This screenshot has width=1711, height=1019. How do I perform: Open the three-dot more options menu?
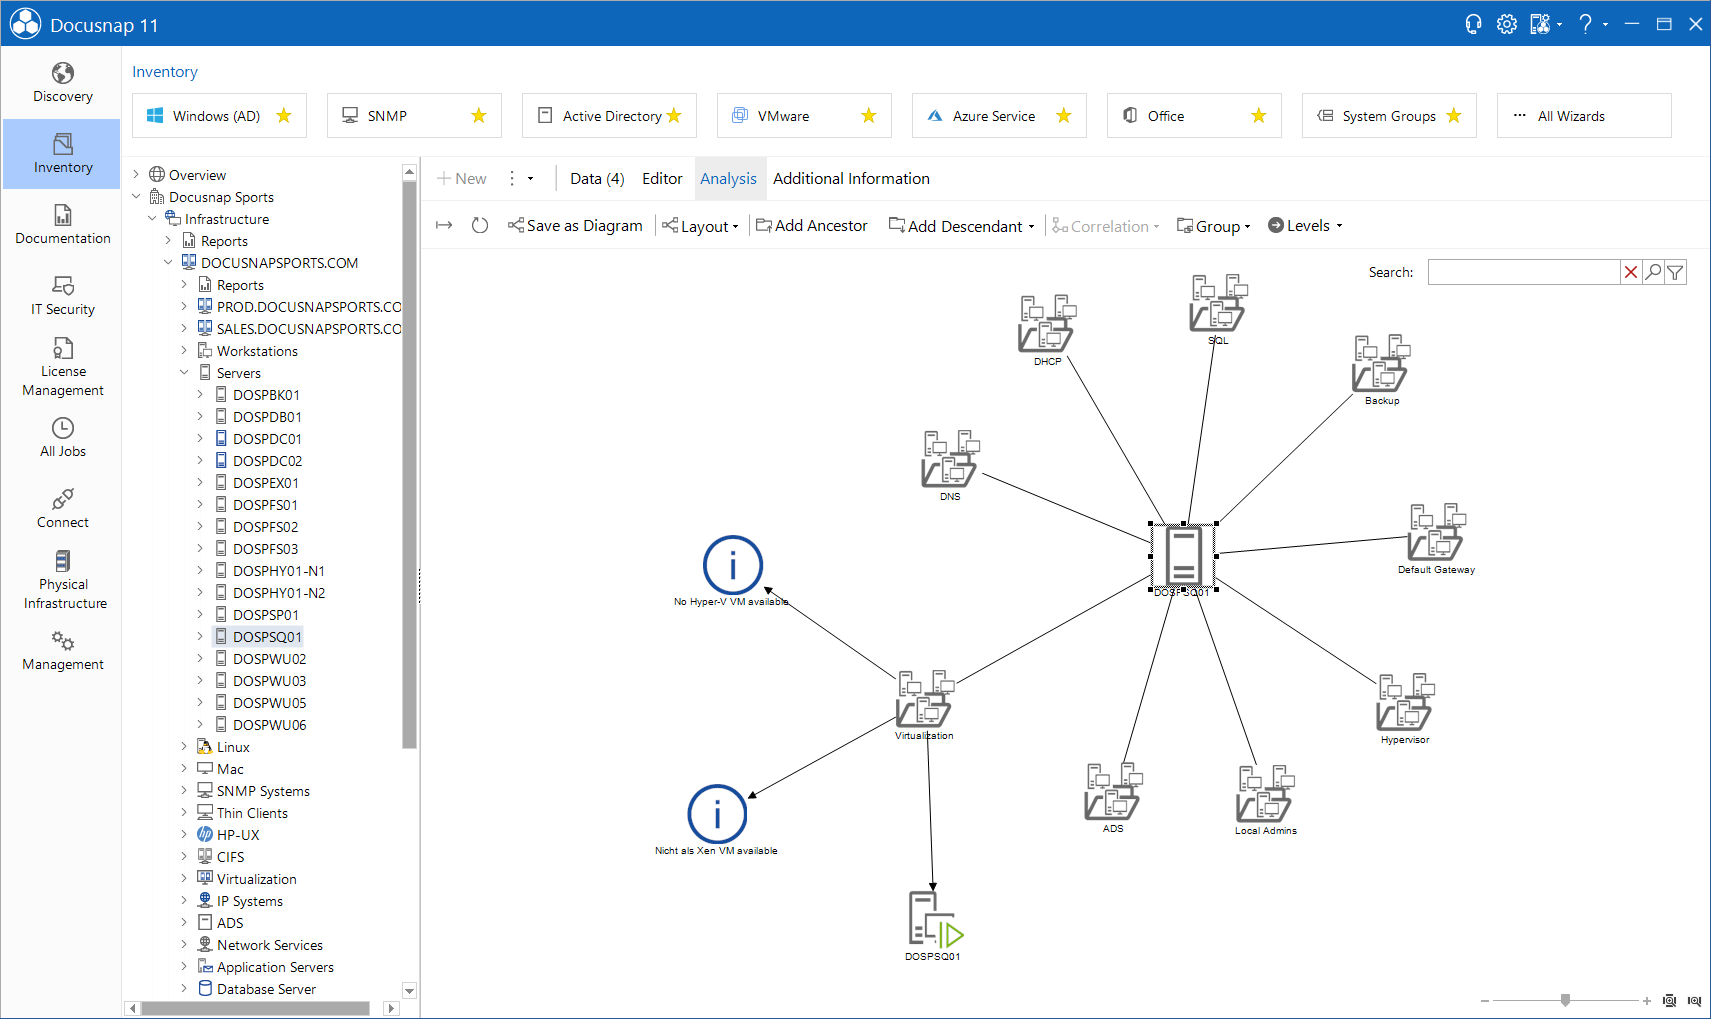[x=512, y=178]
